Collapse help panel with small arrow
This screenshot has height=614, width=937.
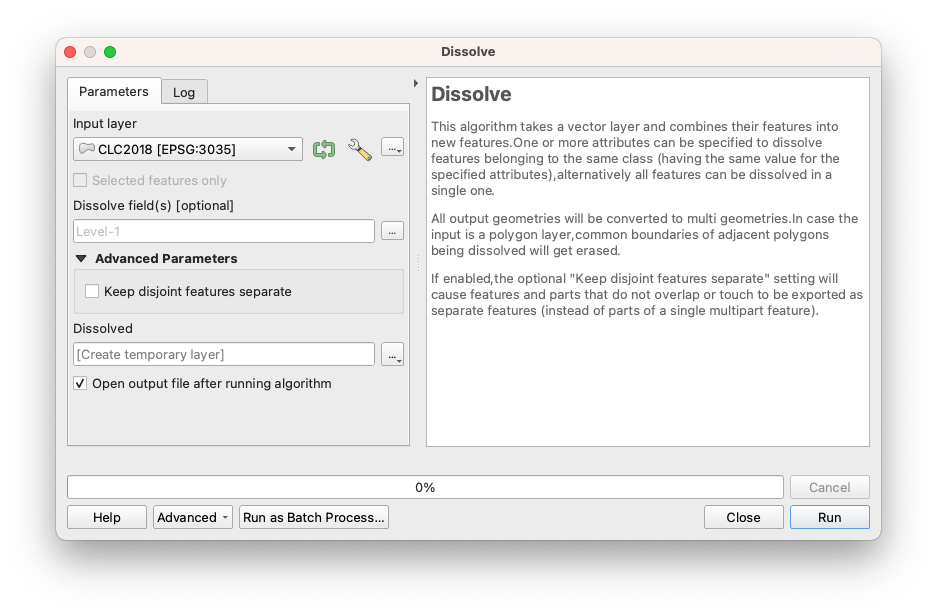416,83
